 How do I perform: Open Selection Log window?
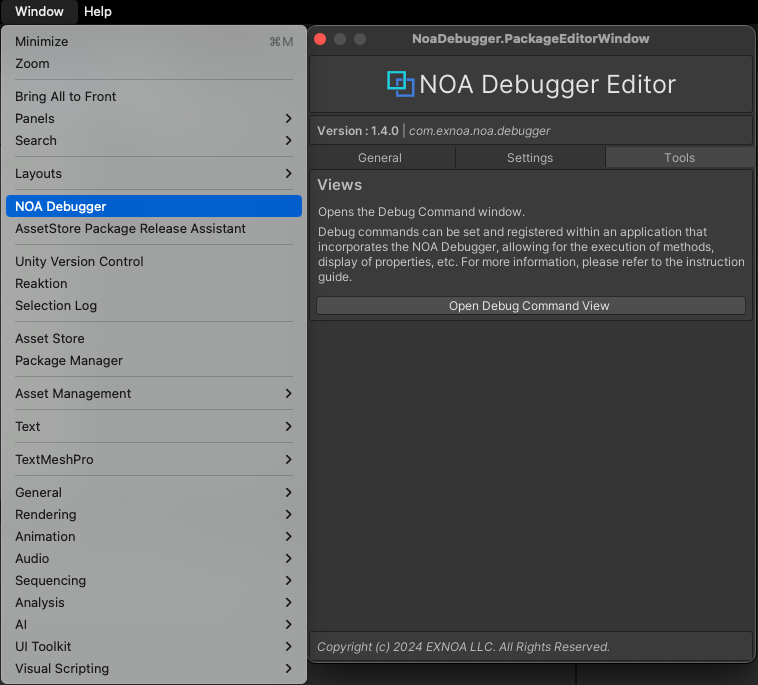point(154,306)
